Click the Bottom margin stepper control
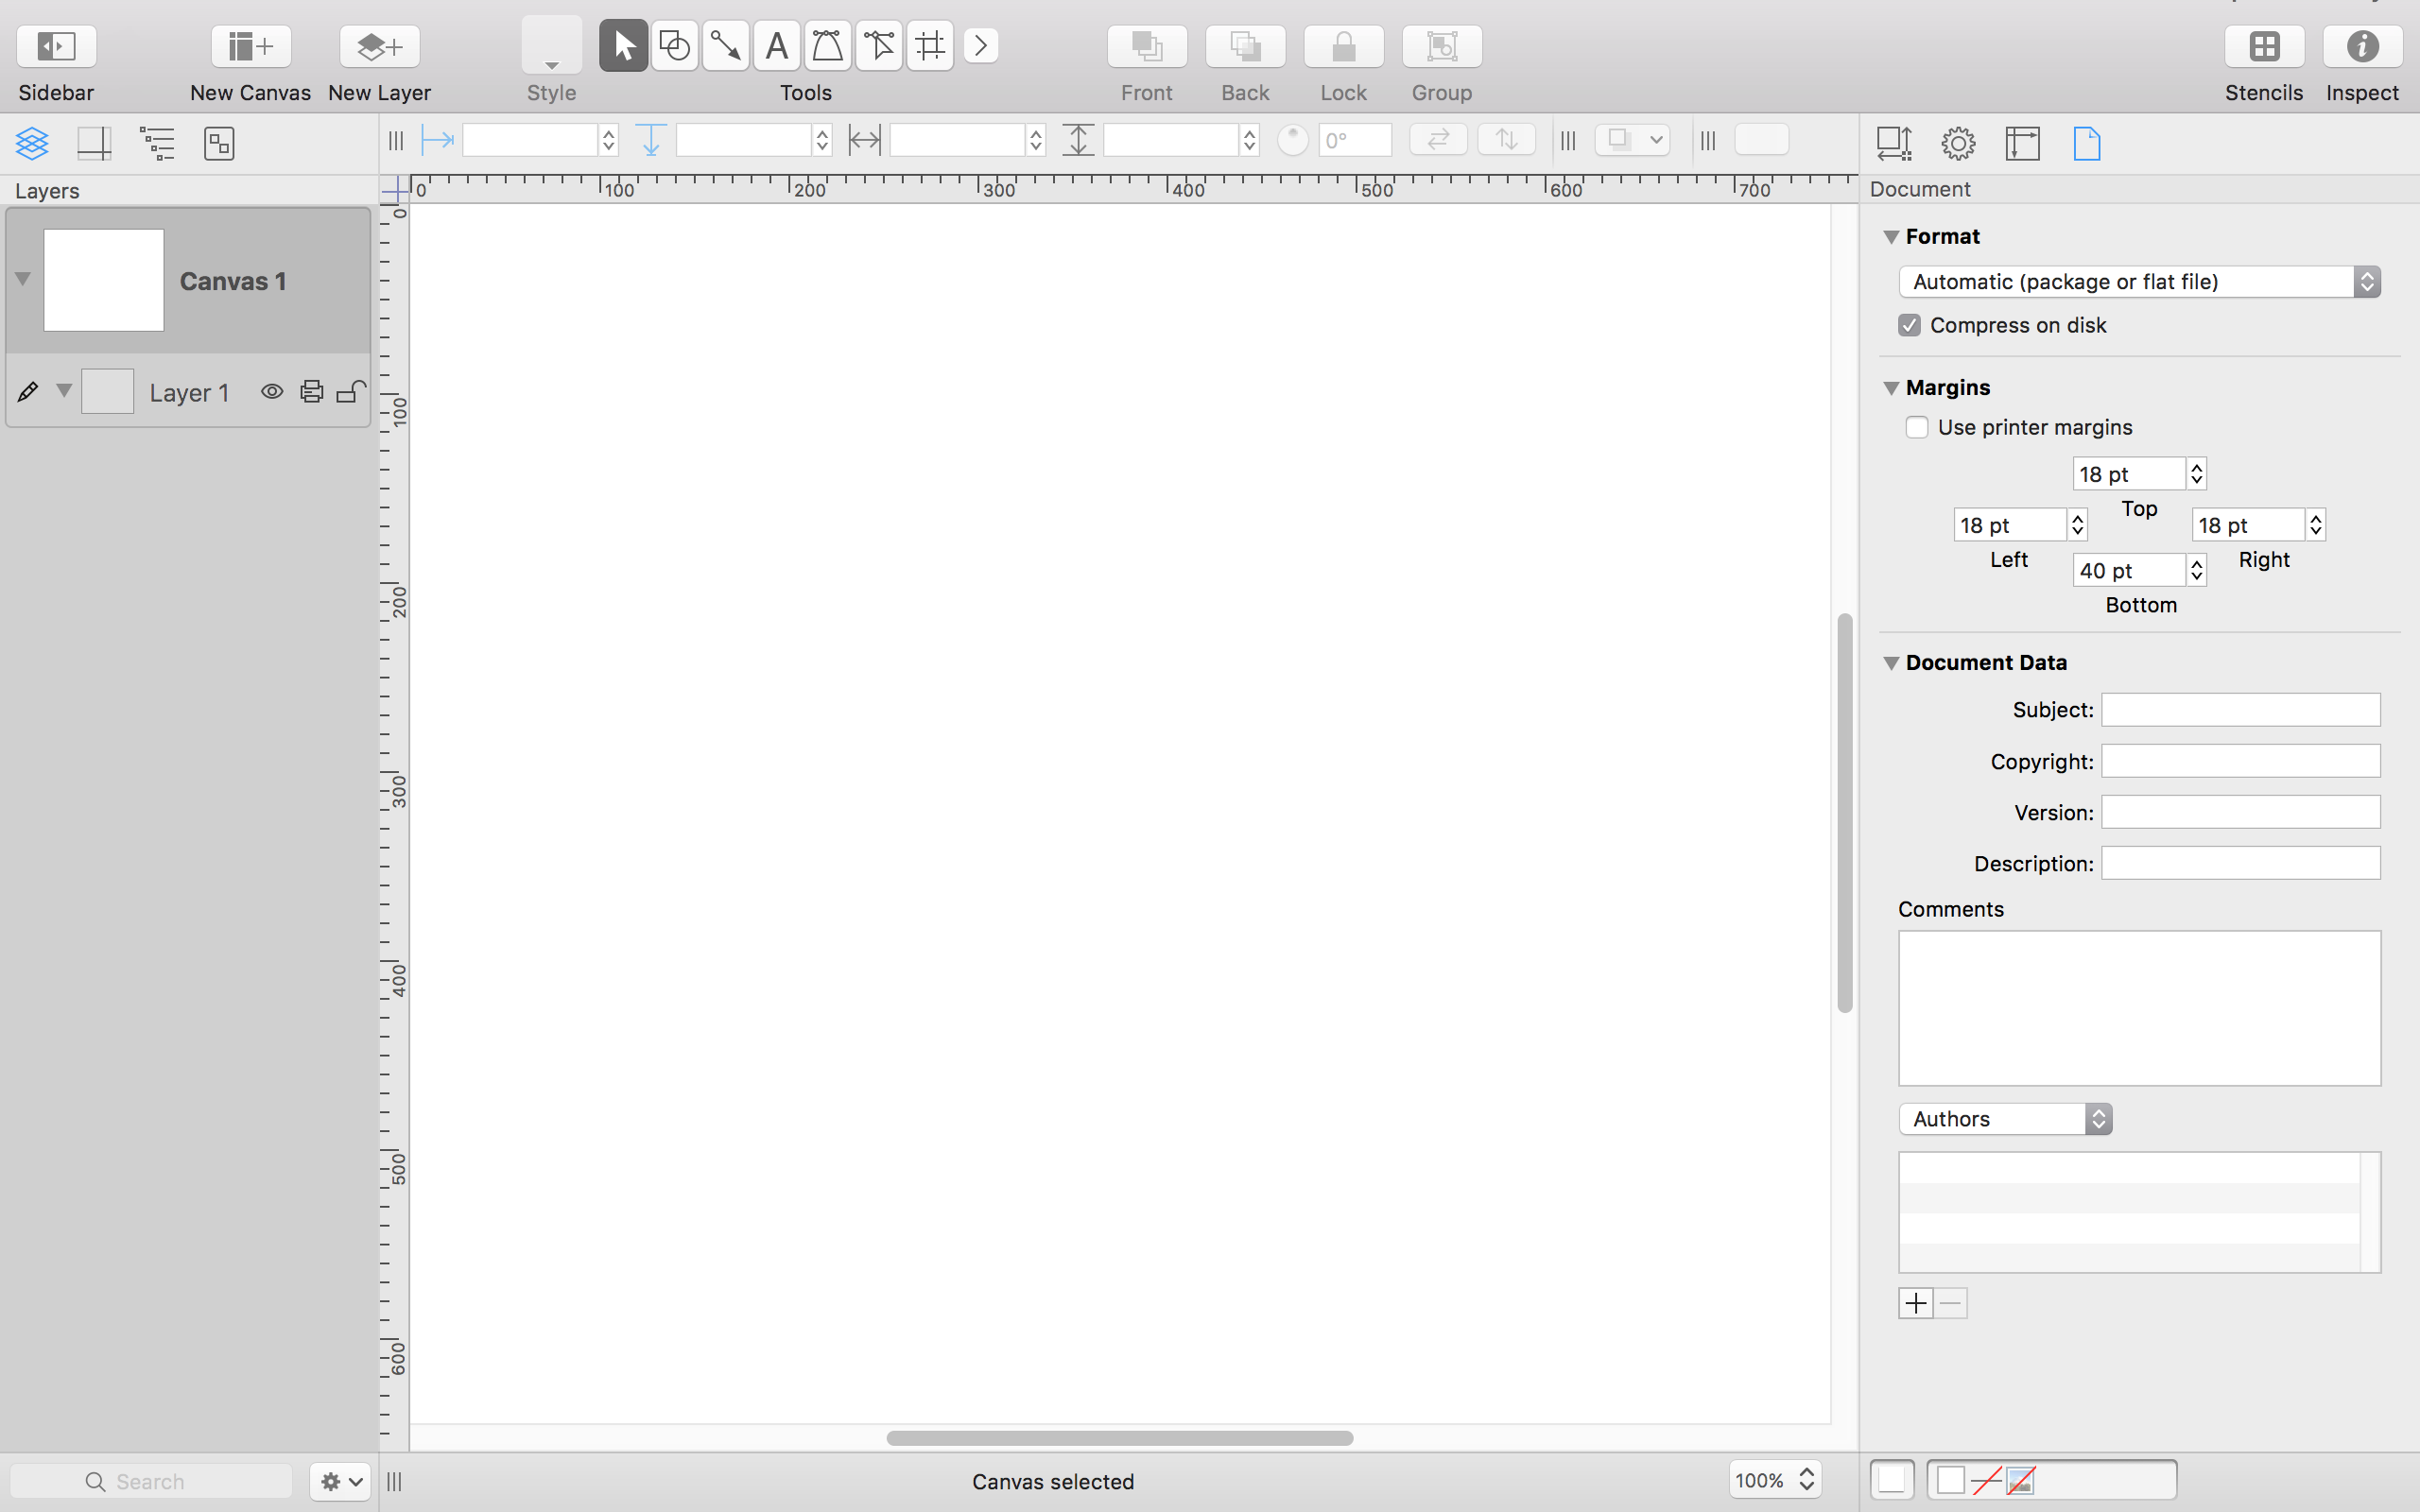This screenshot has height=1512, width=2420. (x=2197, y=570)
